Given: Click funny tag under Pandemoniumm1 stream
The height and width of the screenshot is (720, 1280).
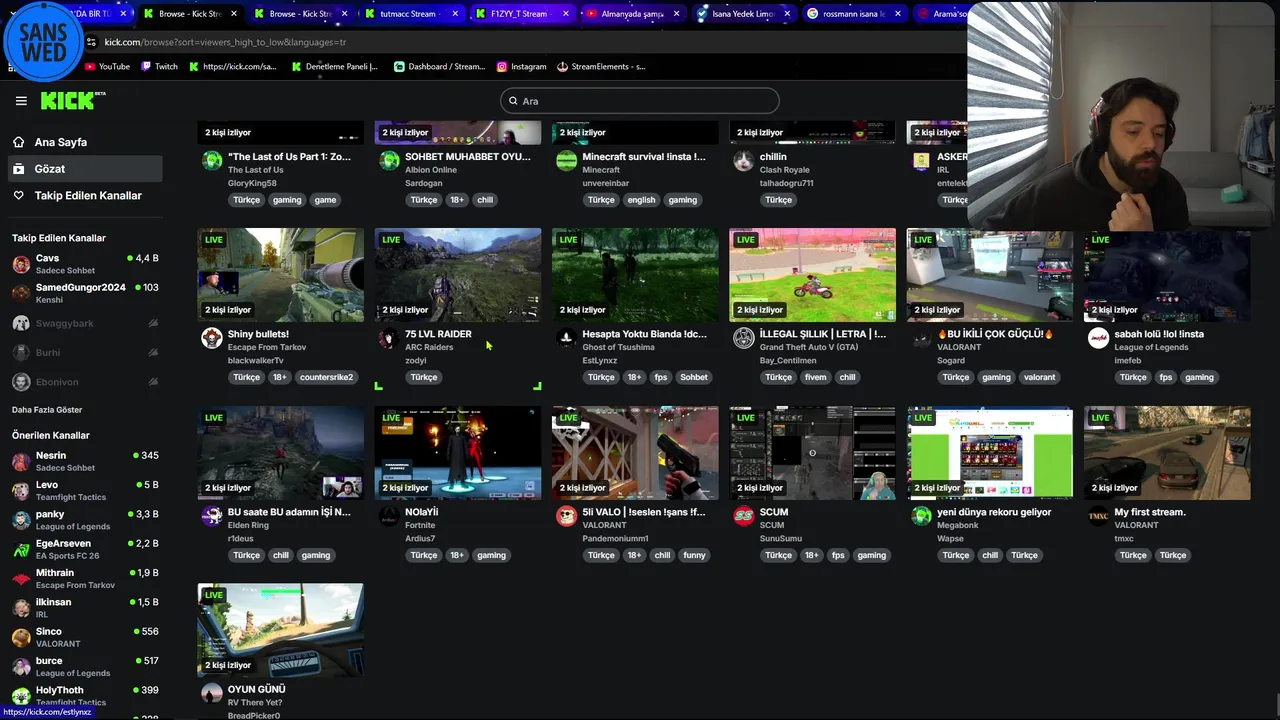Looking at the screenshot, I should (x=694, y=555).
